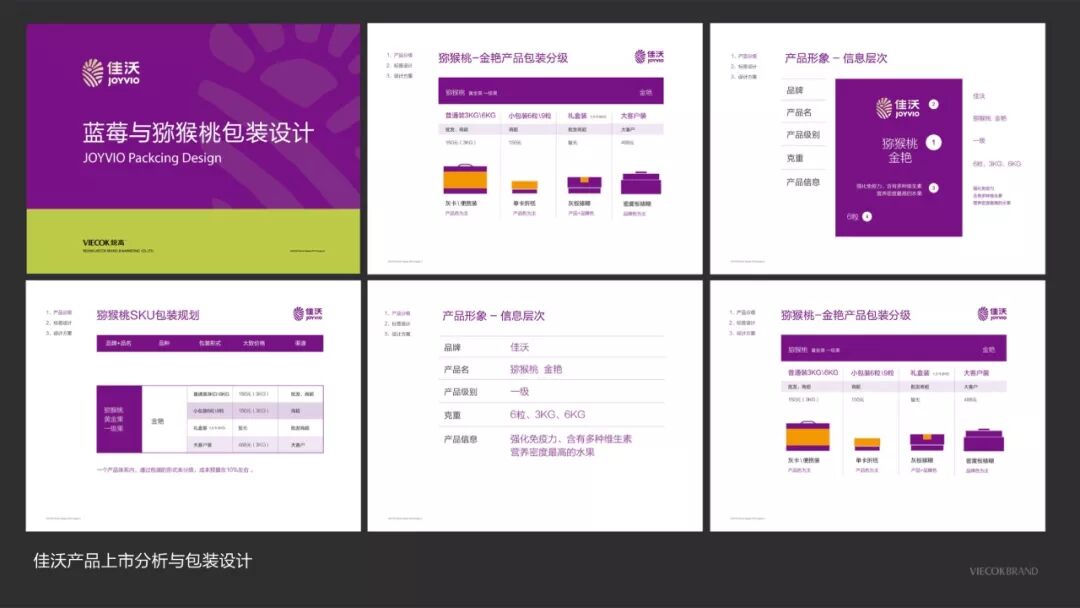
Task: Click the 品牌 label left of the purple card
Action: [x=795, y=90]
